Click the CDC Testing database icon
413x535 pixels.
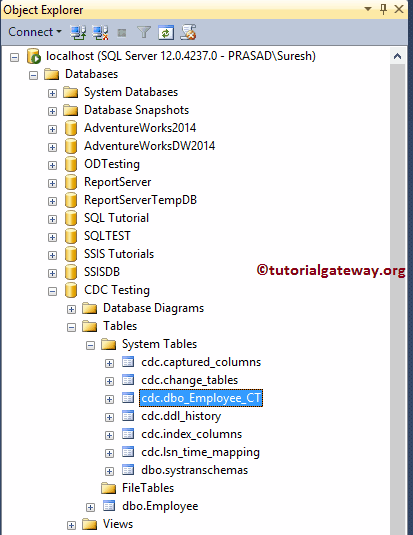click(71, 290)
